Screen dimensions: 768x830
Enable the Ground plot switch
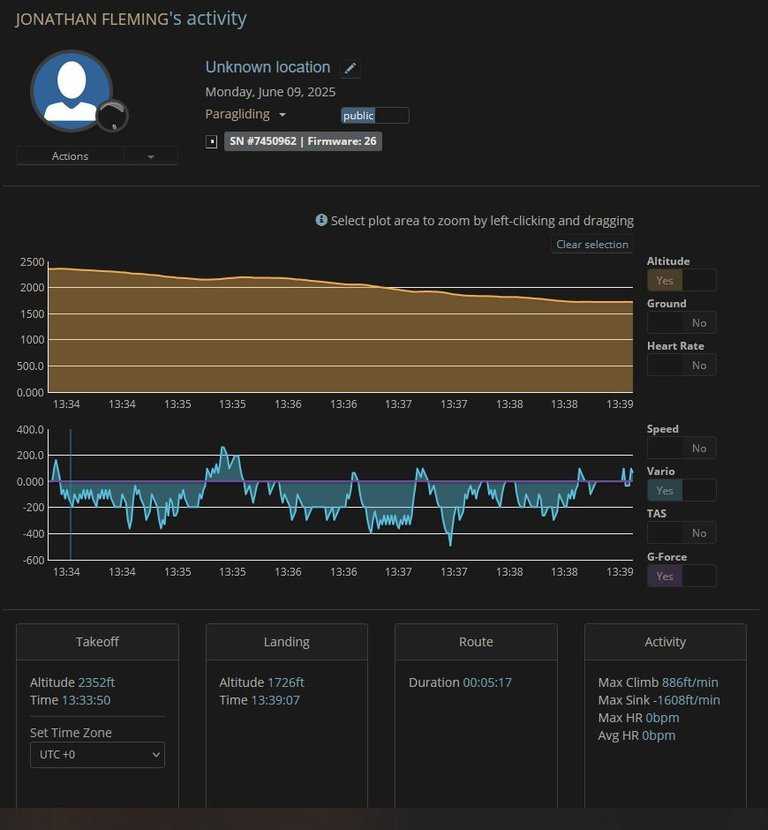tap(682, 322)
